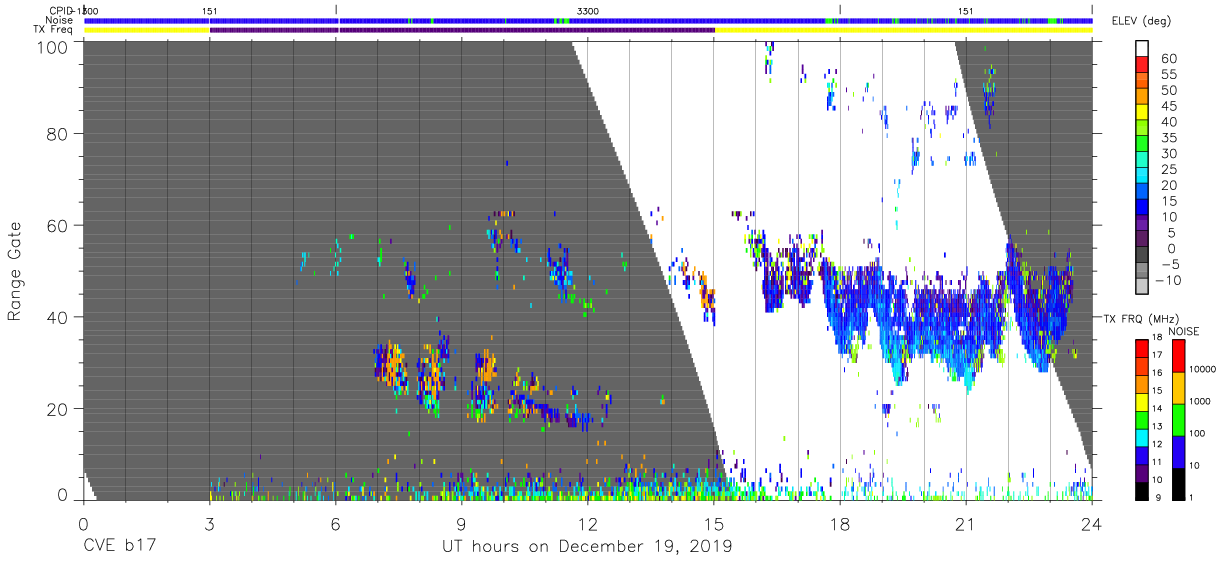The height and width of the screenshot is (567, 1228).
Task: Click the "100" y-axis tick label
Action: click(x=52, y=46)
